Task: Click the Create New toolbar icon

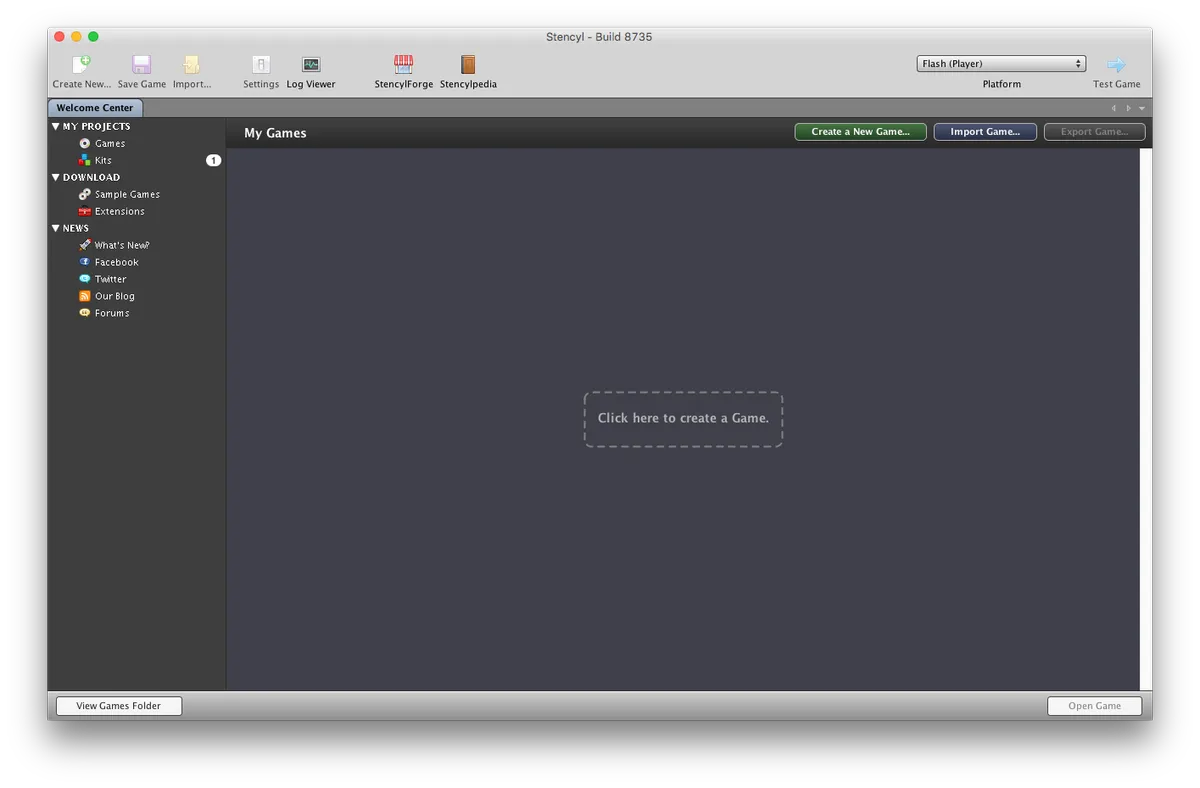Action: click(x=82, y=65)
